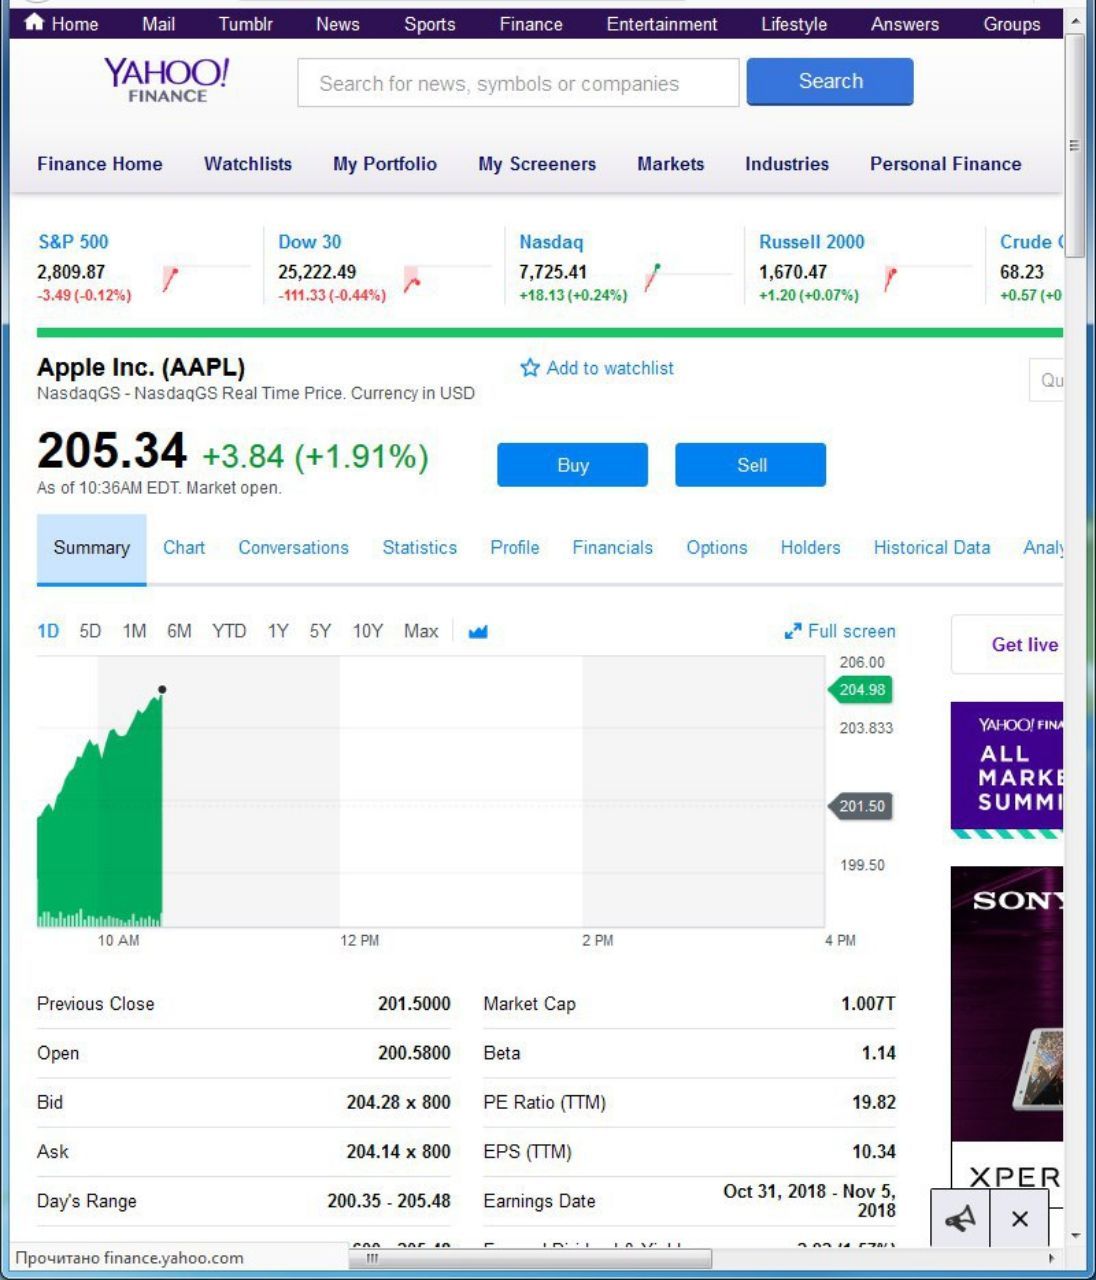
Task: Click the Market Cap value 1.007T
Action: pyautogui.click(x=868, y=1003)
